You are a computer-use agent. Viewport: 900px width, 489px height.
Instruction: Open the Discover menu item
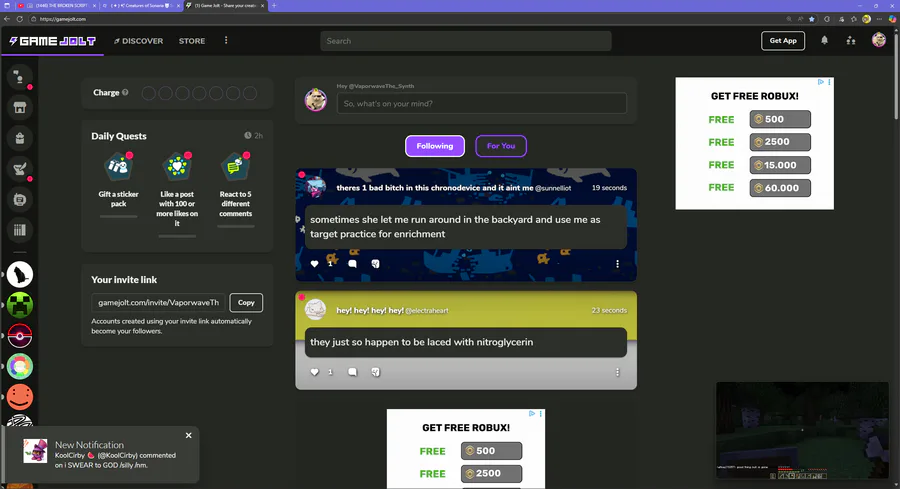coord(138,41)
